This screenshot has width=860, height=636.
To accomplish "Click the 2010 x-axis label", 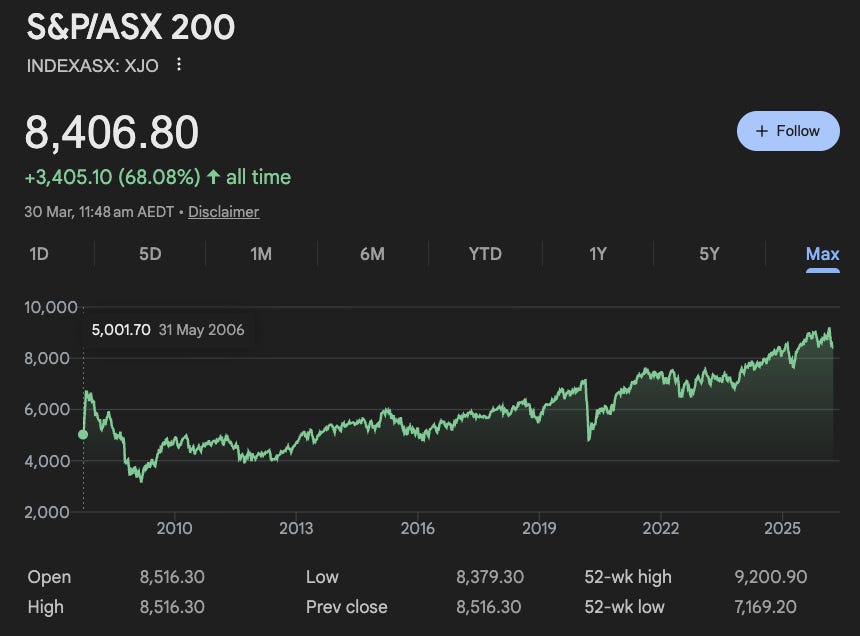I will click(174, 528).
